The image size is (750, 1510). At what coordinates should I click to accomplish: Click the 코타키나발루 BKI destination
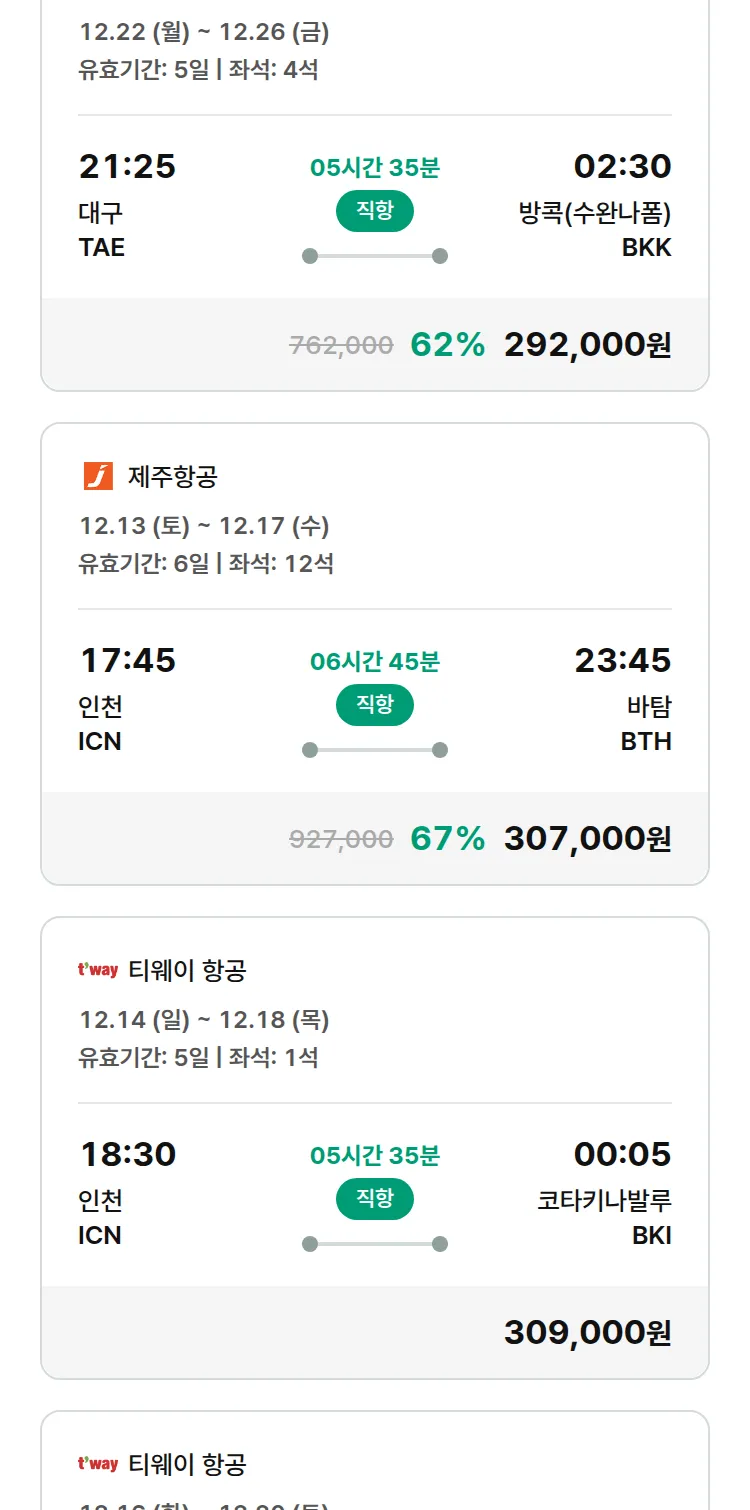pos(604,1217)
